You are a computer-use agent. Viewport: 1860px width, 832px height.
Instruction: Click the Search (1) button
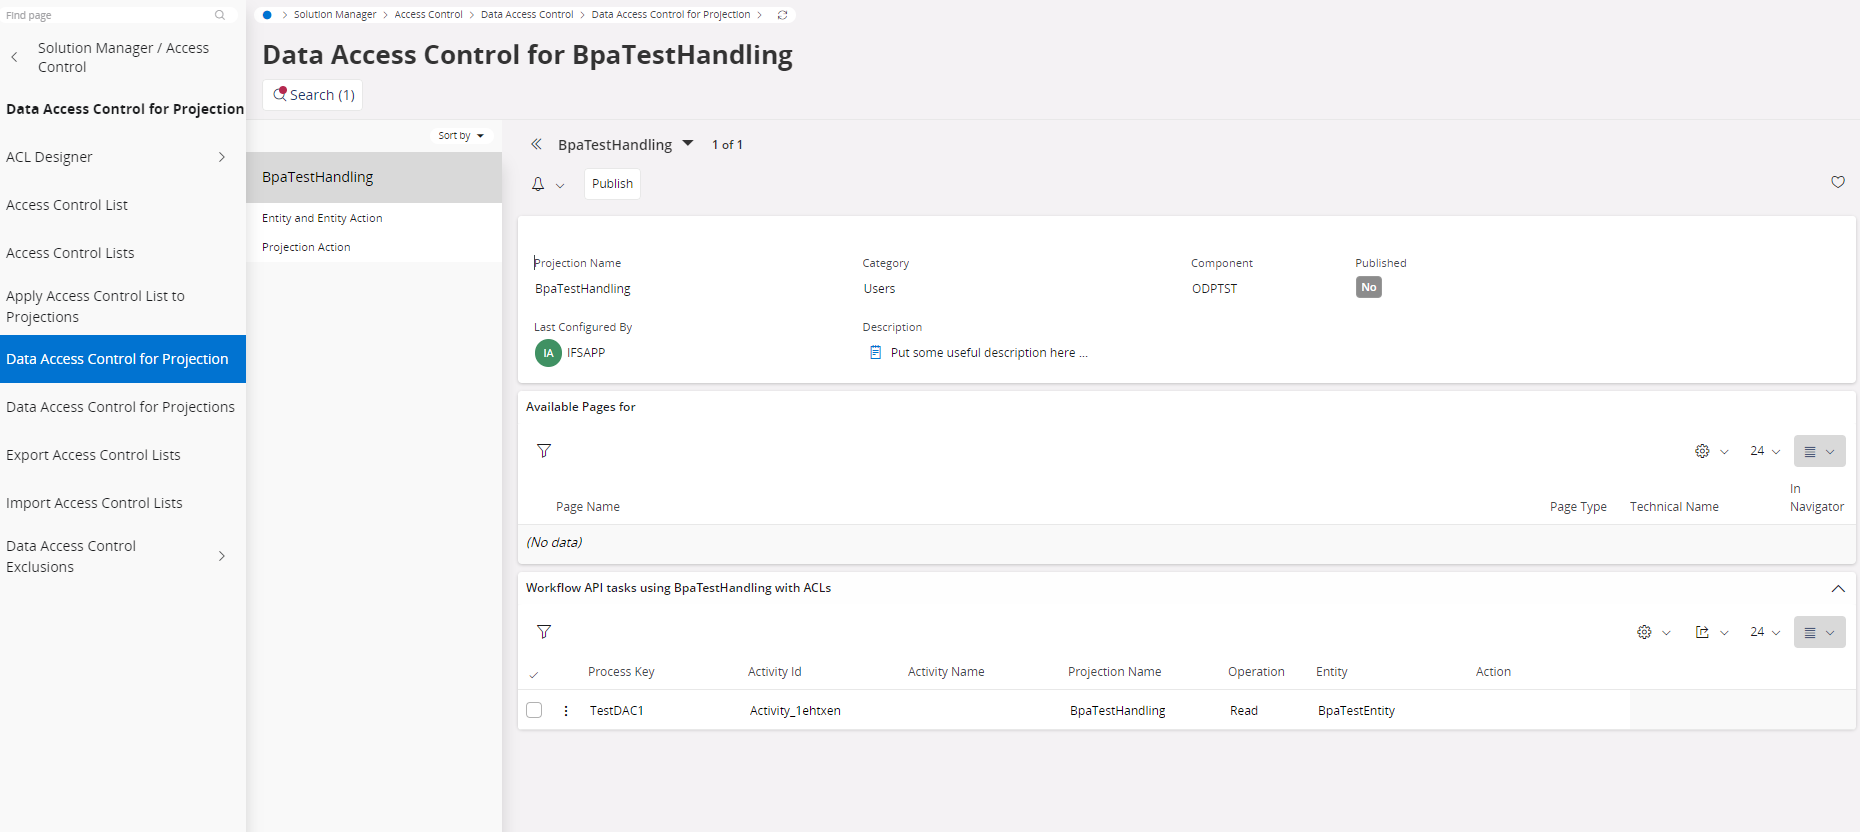click(312, 95)
